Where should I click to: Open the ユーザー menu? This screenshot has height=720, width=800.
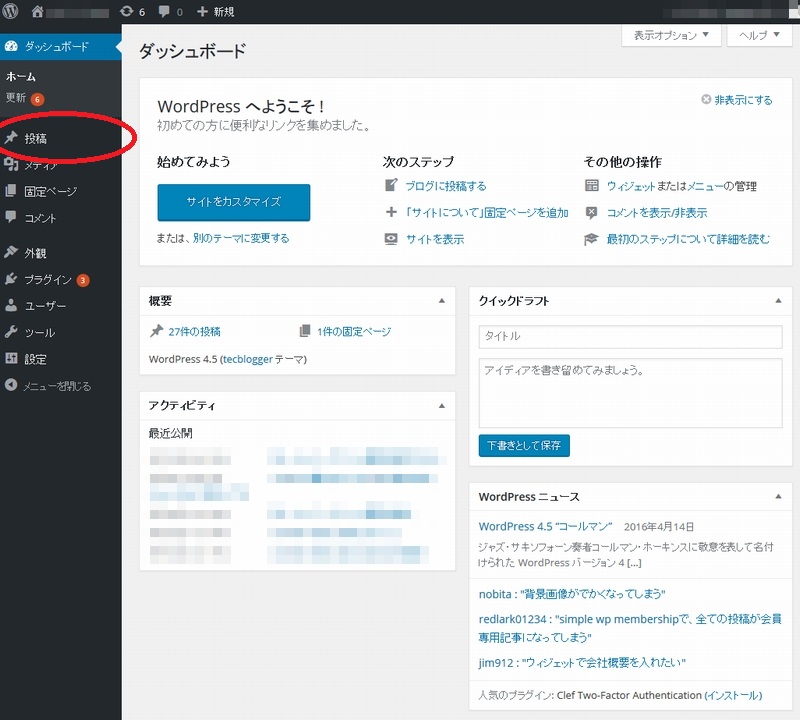(x=61, y=306)
